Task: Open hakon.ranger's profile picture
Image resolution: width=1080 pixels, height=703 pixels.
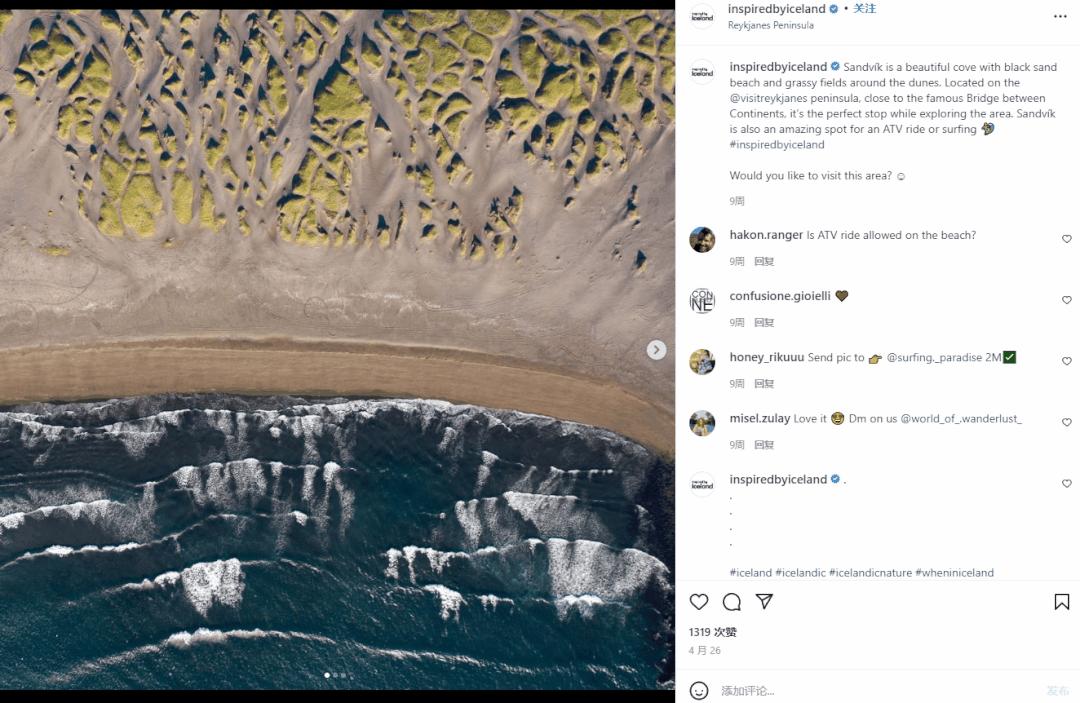Action: tap(702, 240)
